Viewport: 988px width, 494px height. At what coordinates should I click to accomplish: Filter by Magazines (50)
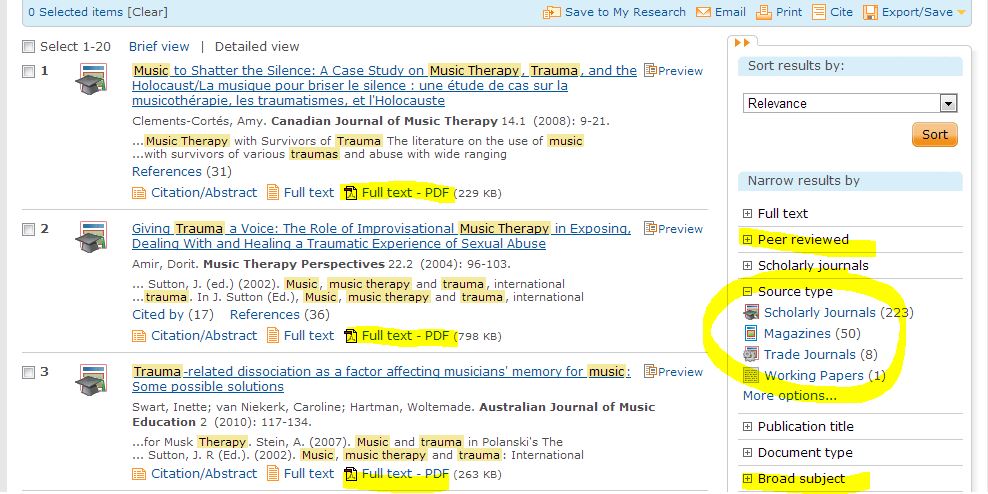click(x=812, y=333)
